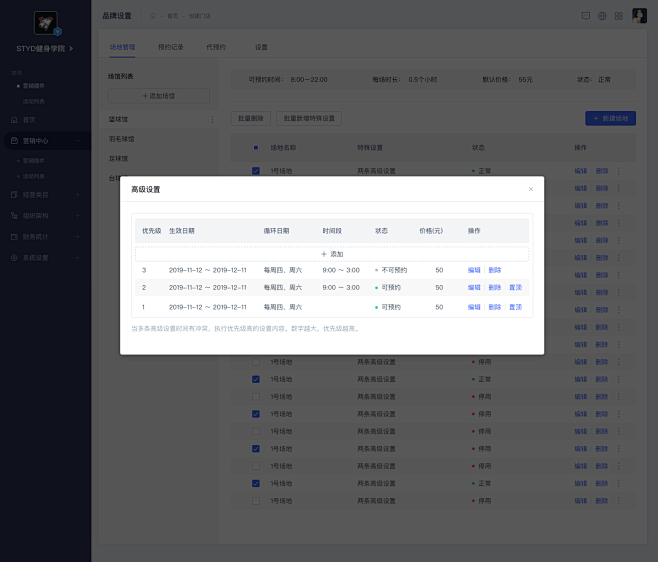Click the STYD brand logo in sidebar
658x562 pixels.
tap(45, 23)
